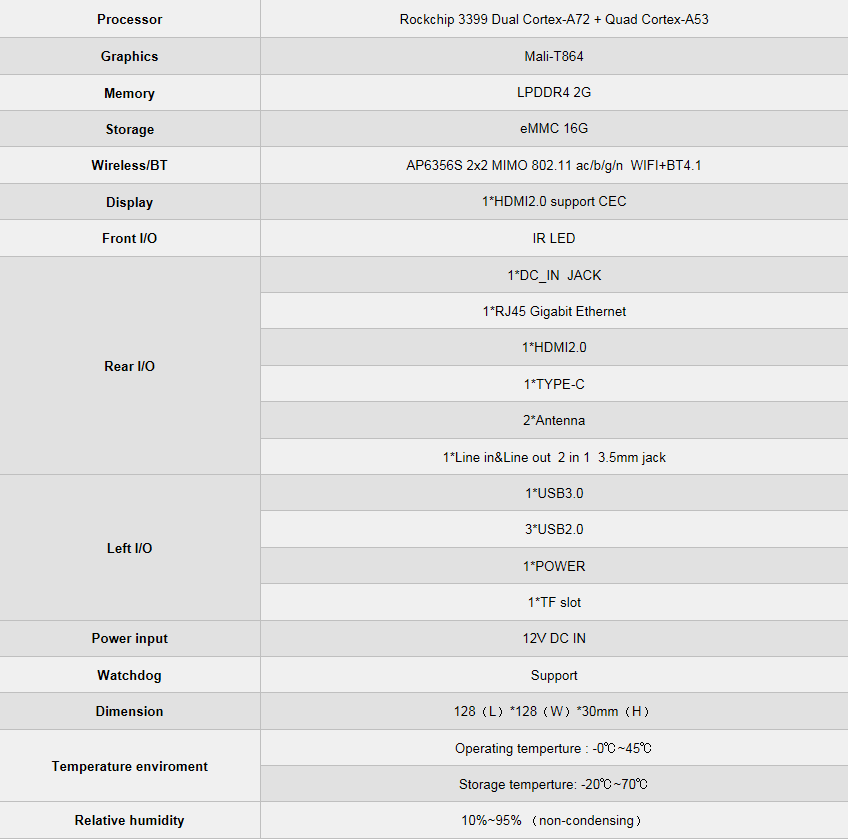This screenshot has height=839, width=848.
Task: Click the AP6356S wireless specification text
Action: 554,165
